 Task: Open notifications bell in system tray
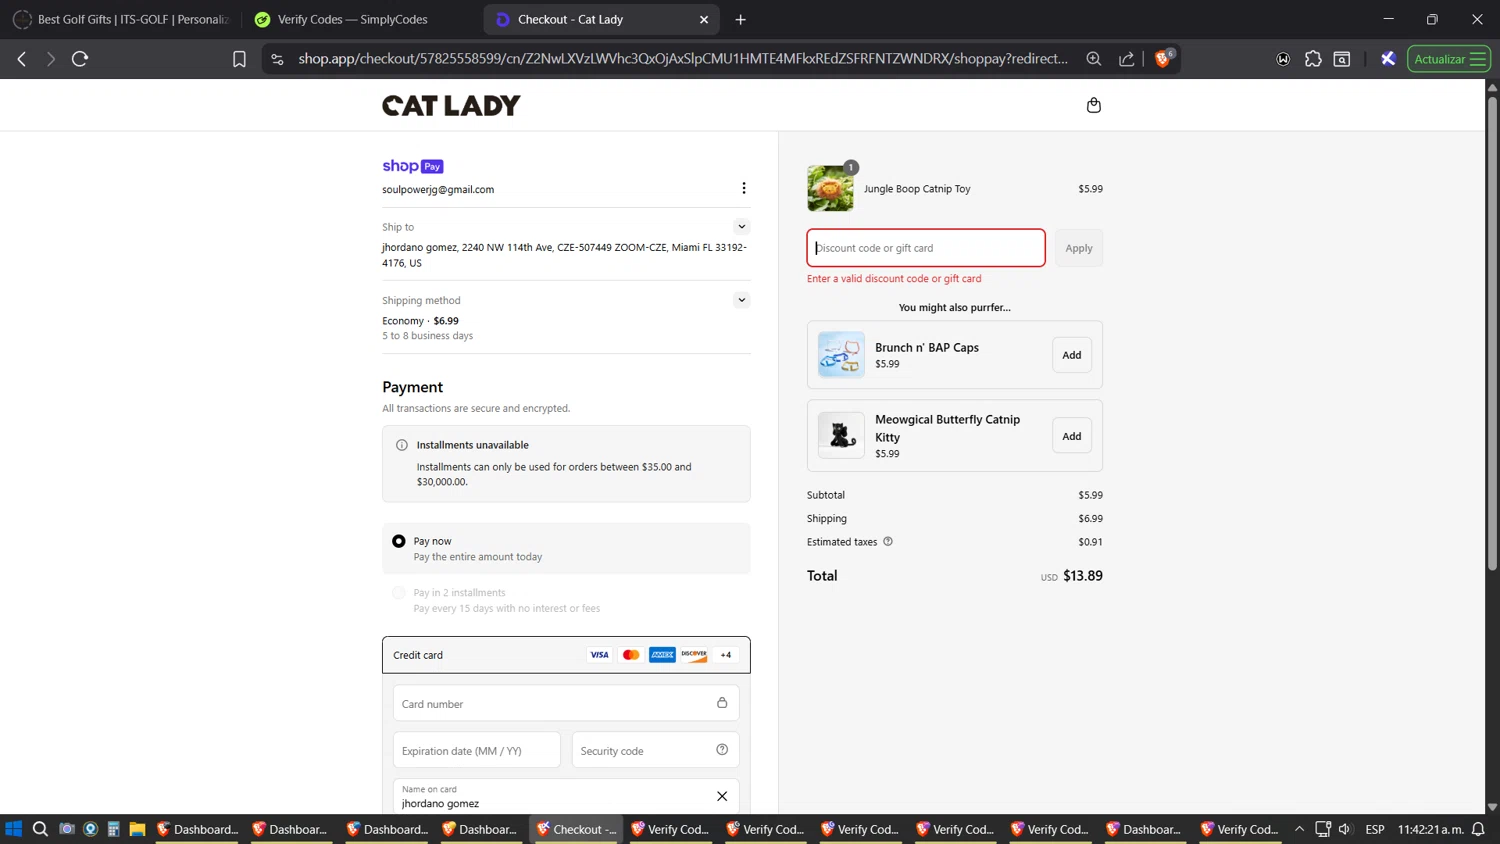(x=1478, y=829)
